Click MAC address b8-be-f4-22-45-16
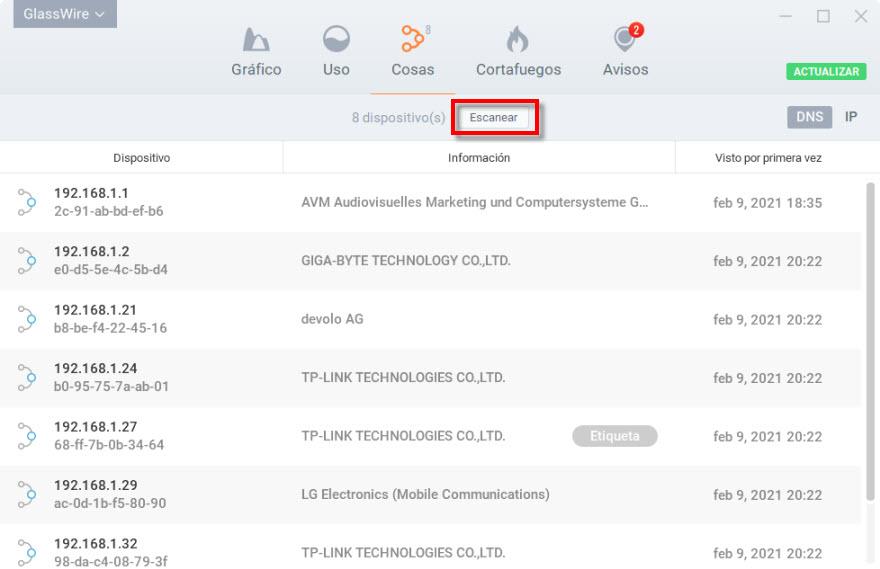 coord(110,328)
